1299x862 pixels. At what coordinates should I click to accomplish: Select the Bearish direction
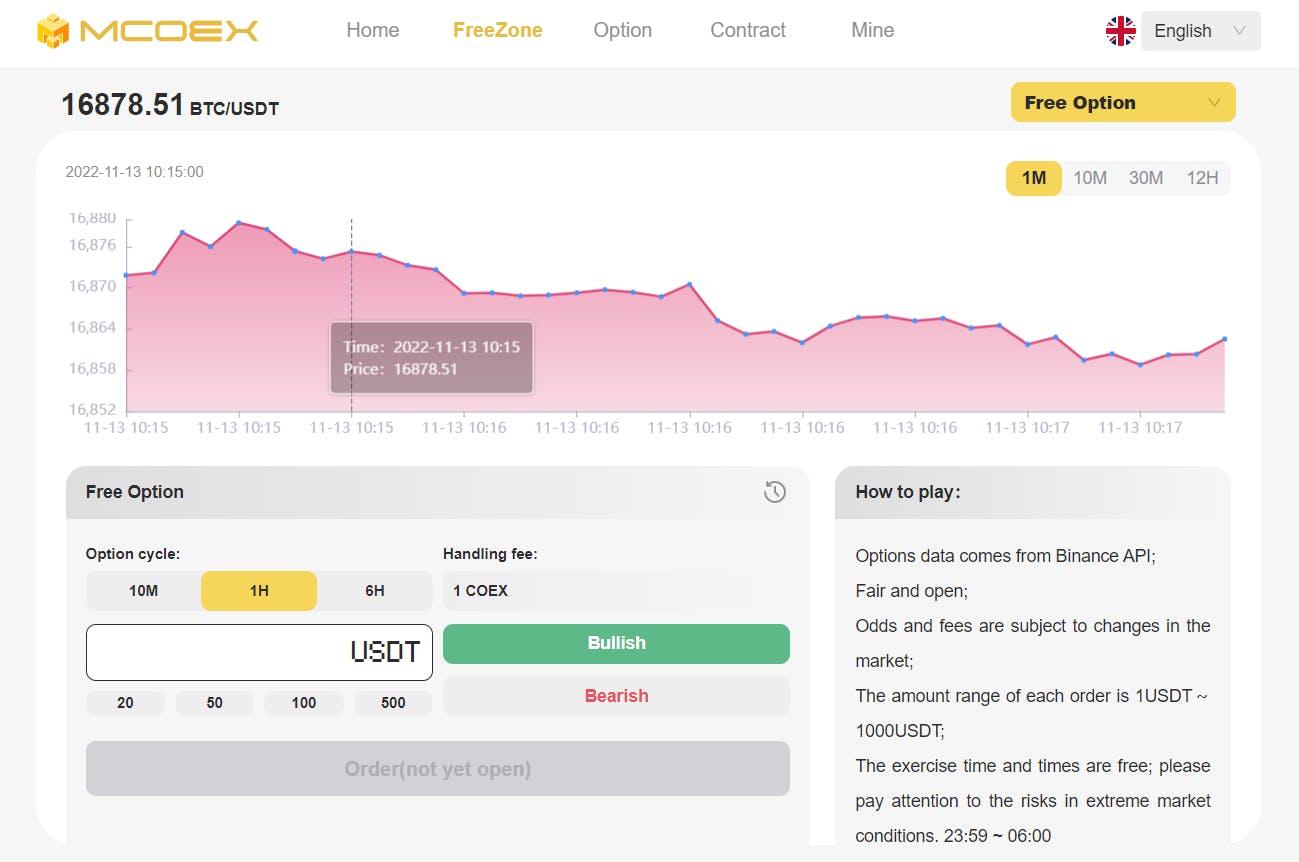616,696
